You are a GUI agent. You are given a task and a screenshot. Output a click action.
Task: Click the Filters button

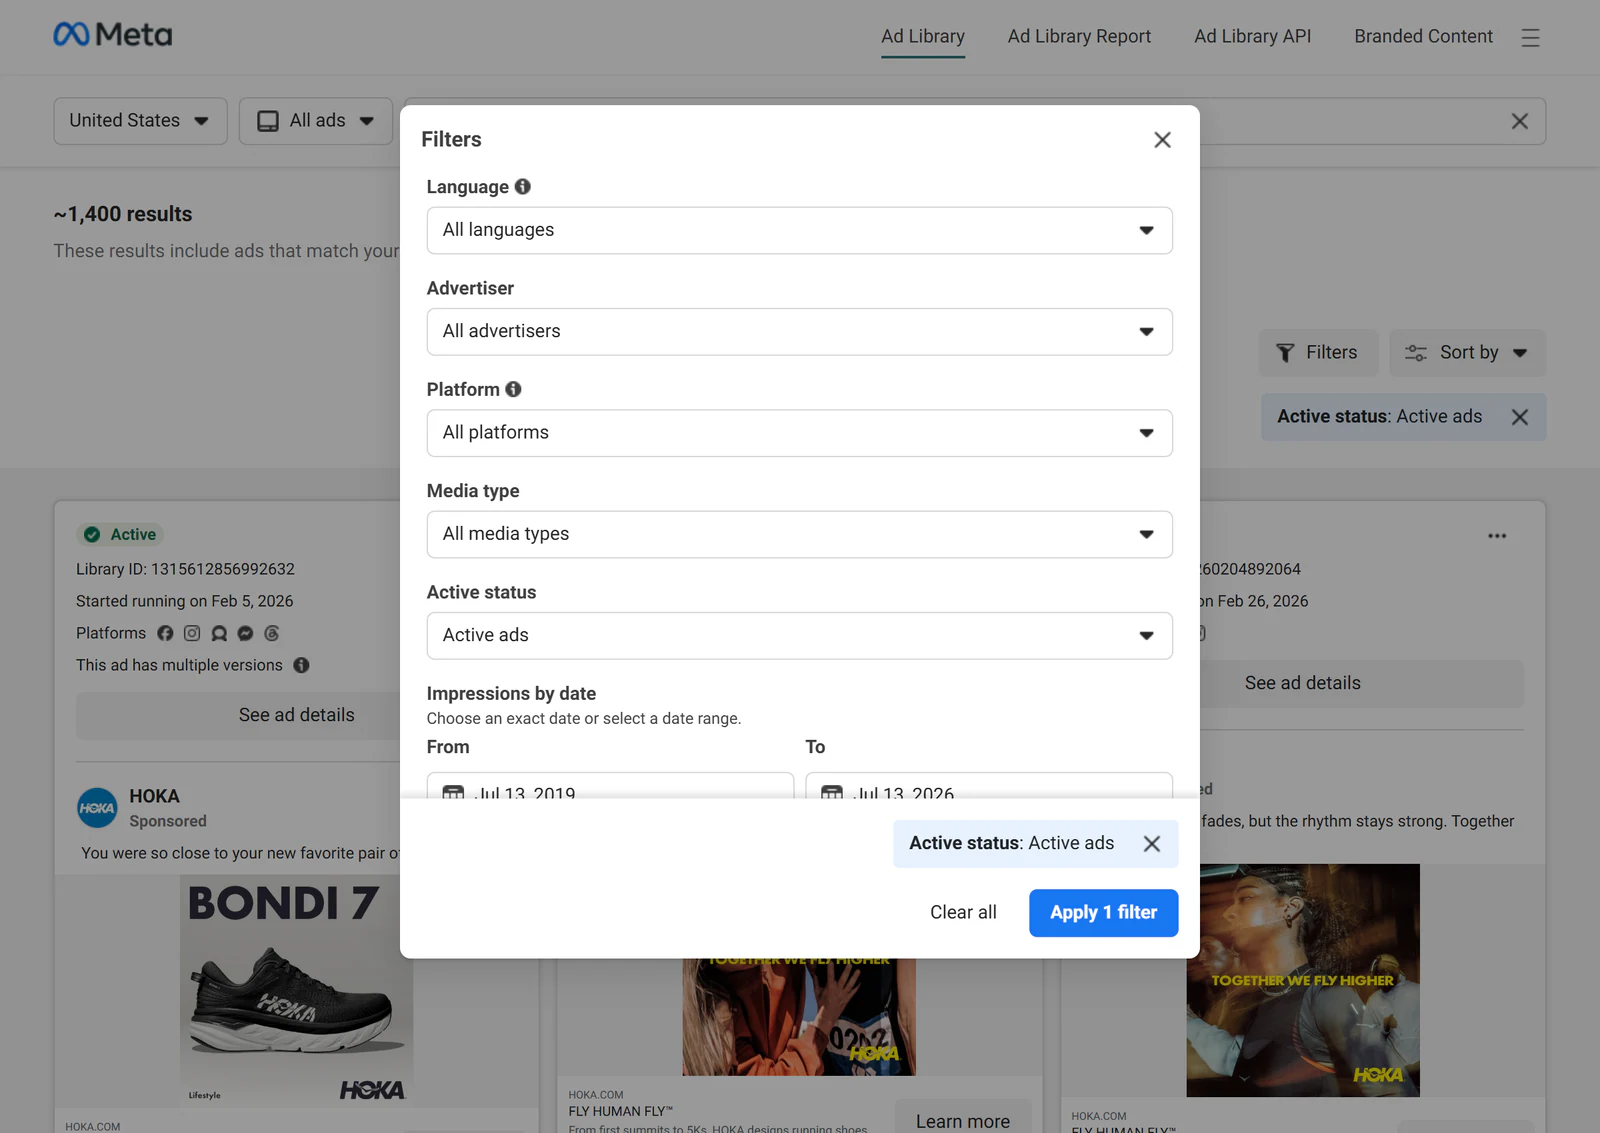(x=1318, y=353)
